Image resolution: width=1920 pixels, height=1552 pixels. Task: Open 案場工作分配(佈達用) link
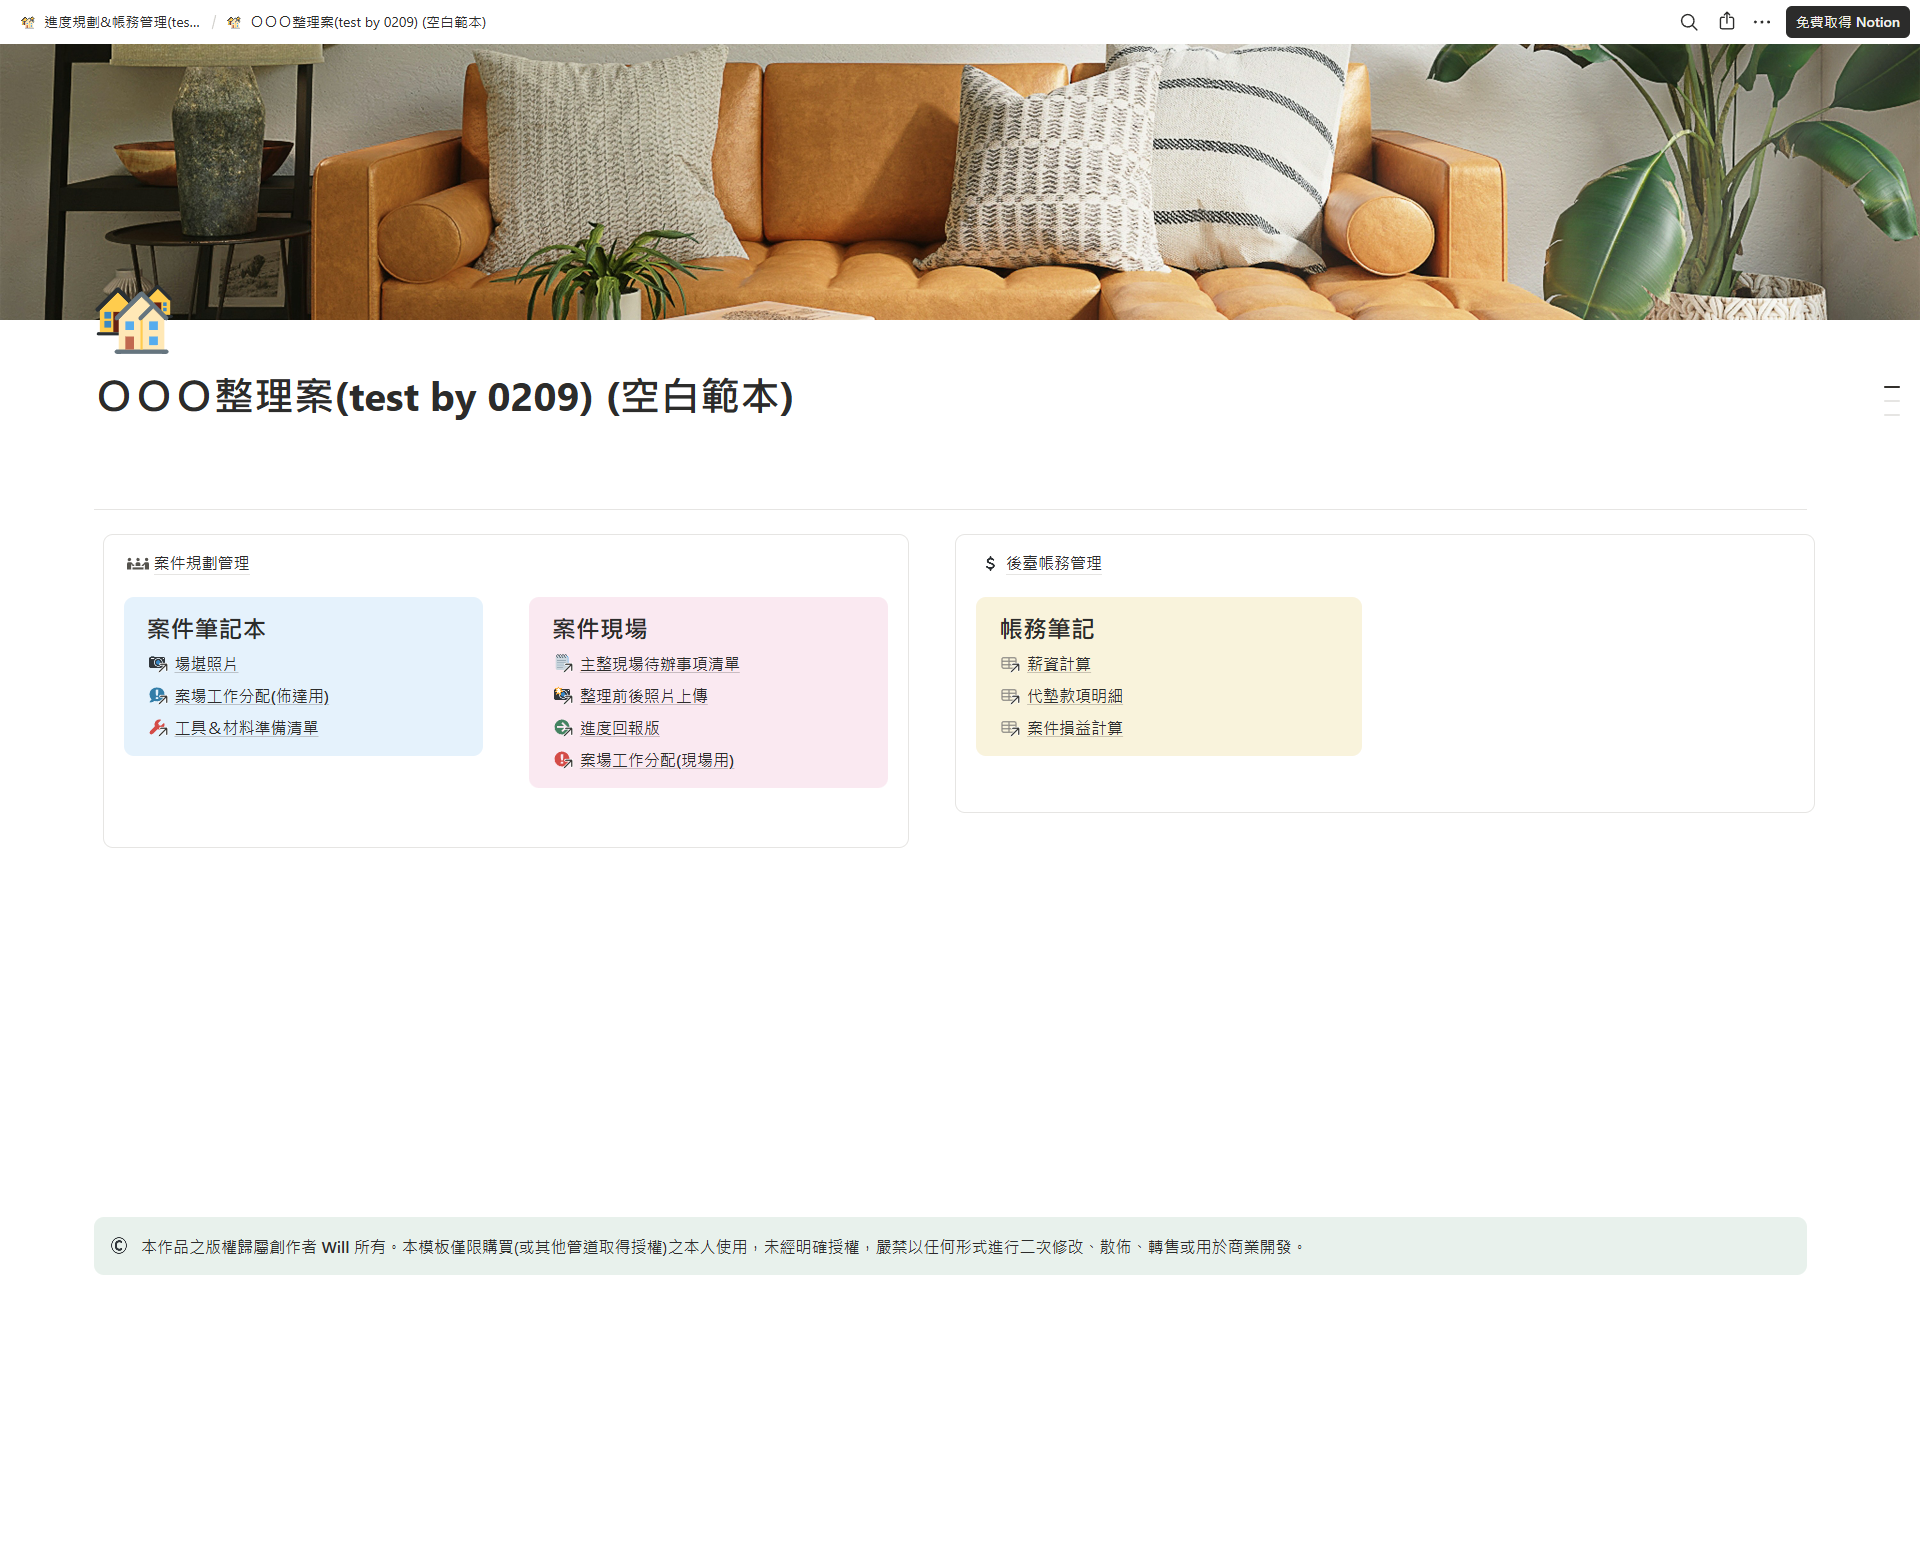251,696
